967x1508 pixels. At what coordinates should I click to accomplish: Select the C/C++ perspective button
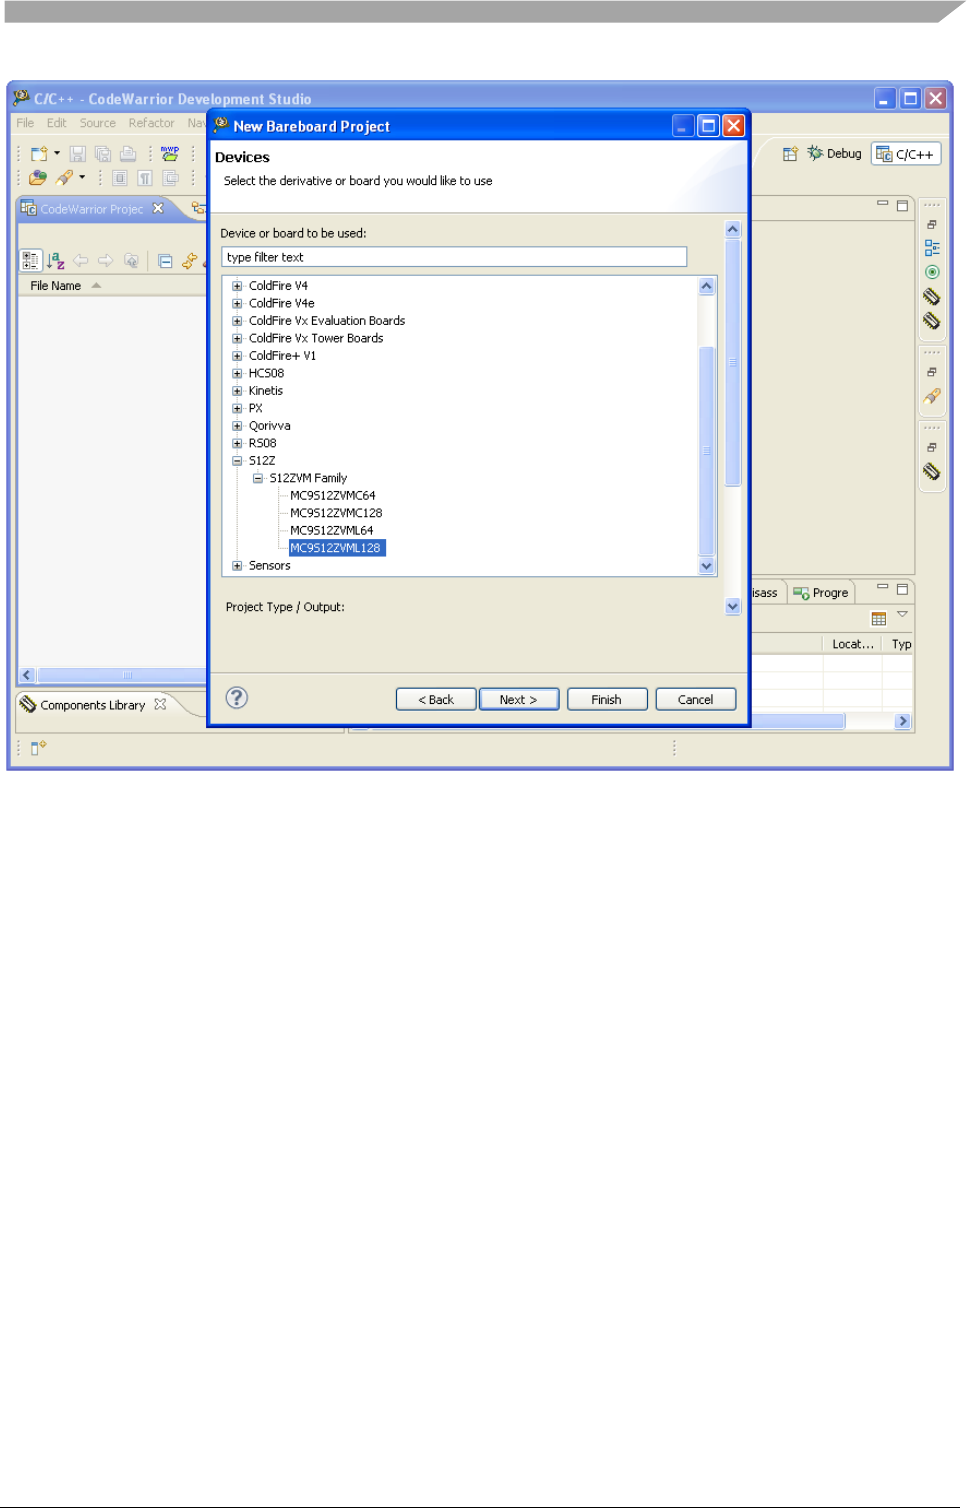pos(906,154)
